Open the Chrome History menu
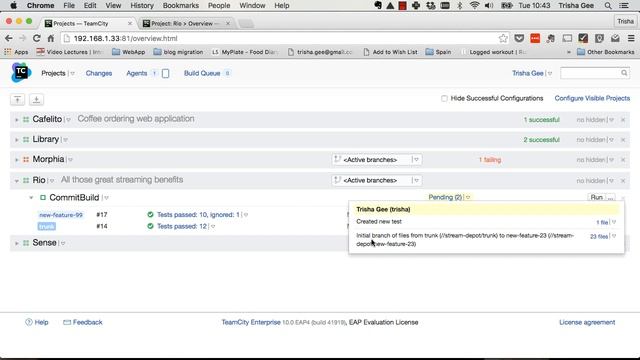The height and width of the screenshot is (360, 640). coord(142,6)
